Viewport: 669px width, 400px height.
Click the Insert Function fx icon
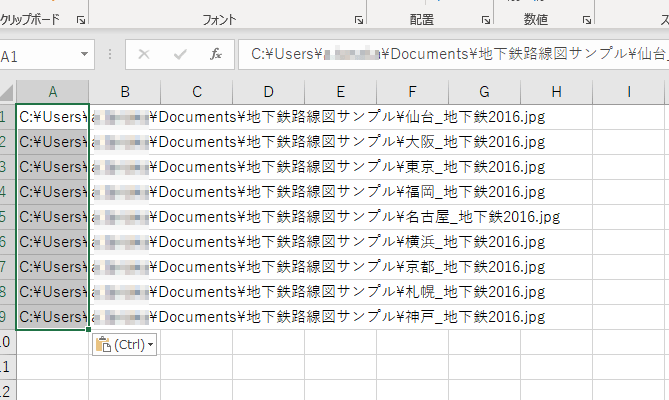pyautogui.click(x=215, y=56)
